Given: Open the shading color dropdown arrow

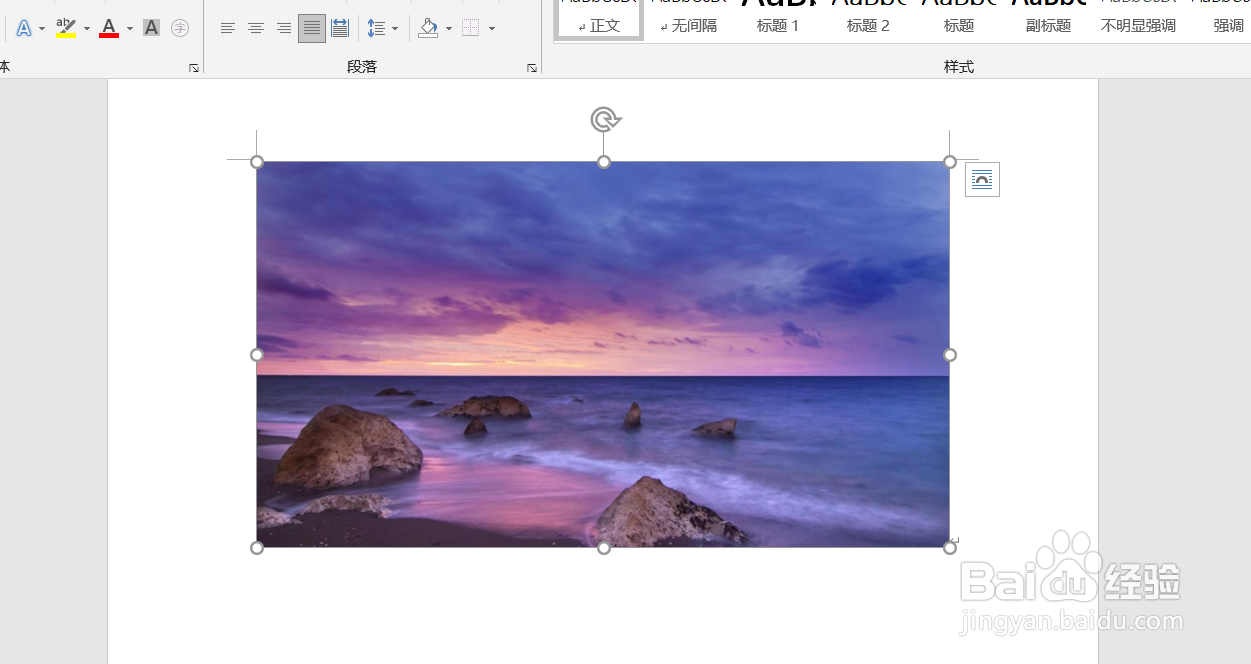Looking at the screenshot, I should pos(449,29).
